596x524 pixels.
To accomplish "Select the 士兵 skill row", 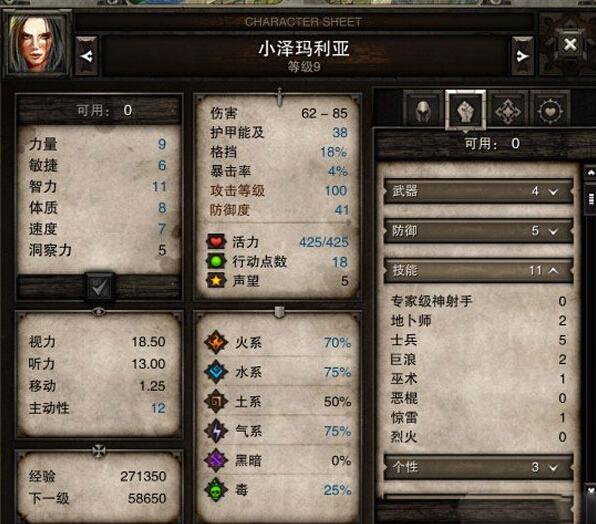I will point(478,340).
